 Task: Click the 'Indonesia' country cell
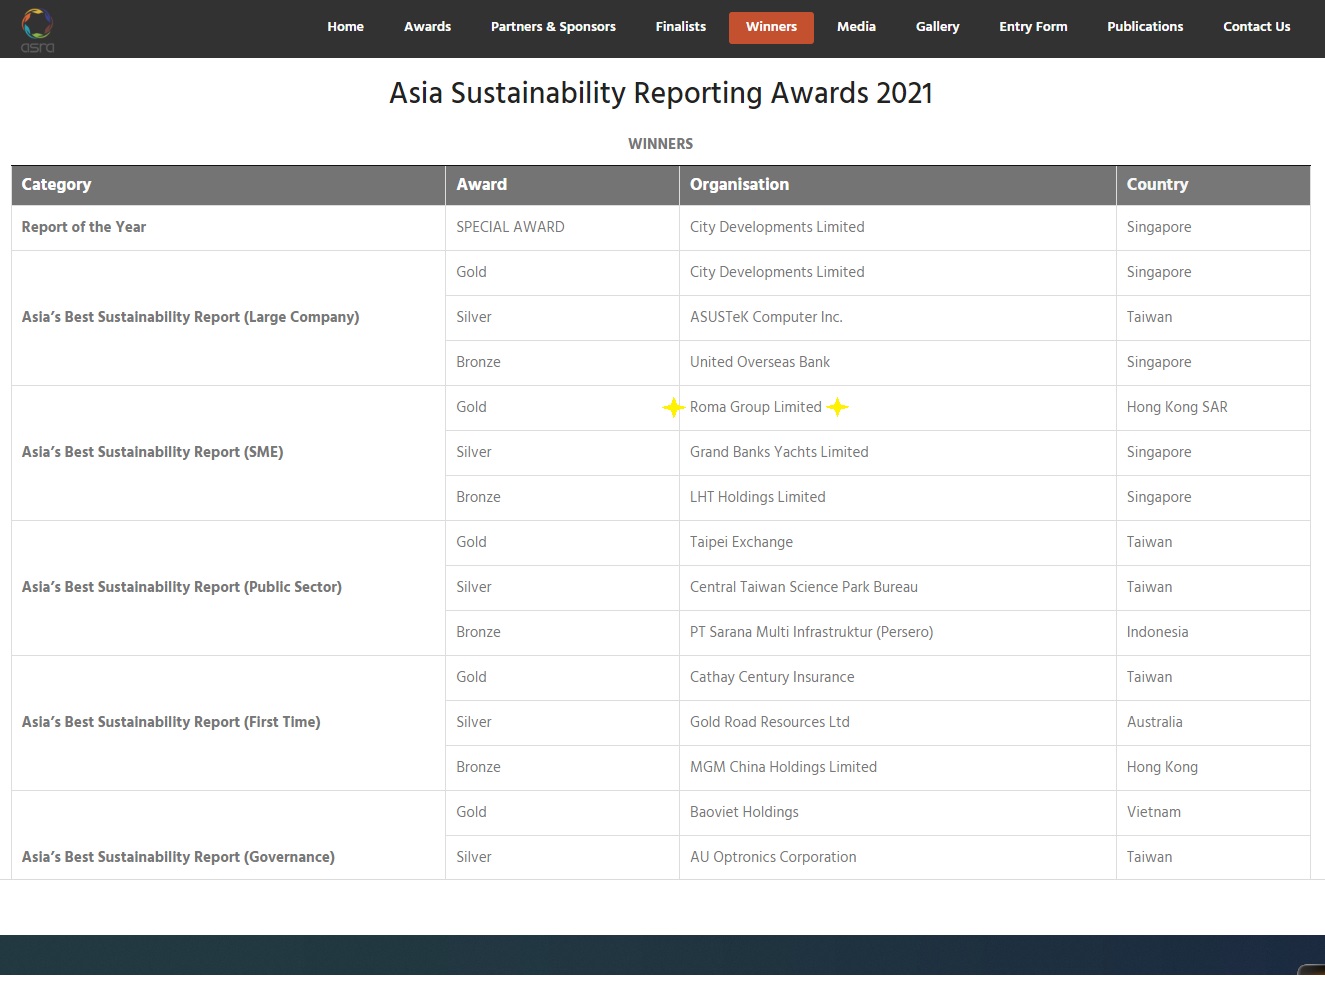point(1213,633)
